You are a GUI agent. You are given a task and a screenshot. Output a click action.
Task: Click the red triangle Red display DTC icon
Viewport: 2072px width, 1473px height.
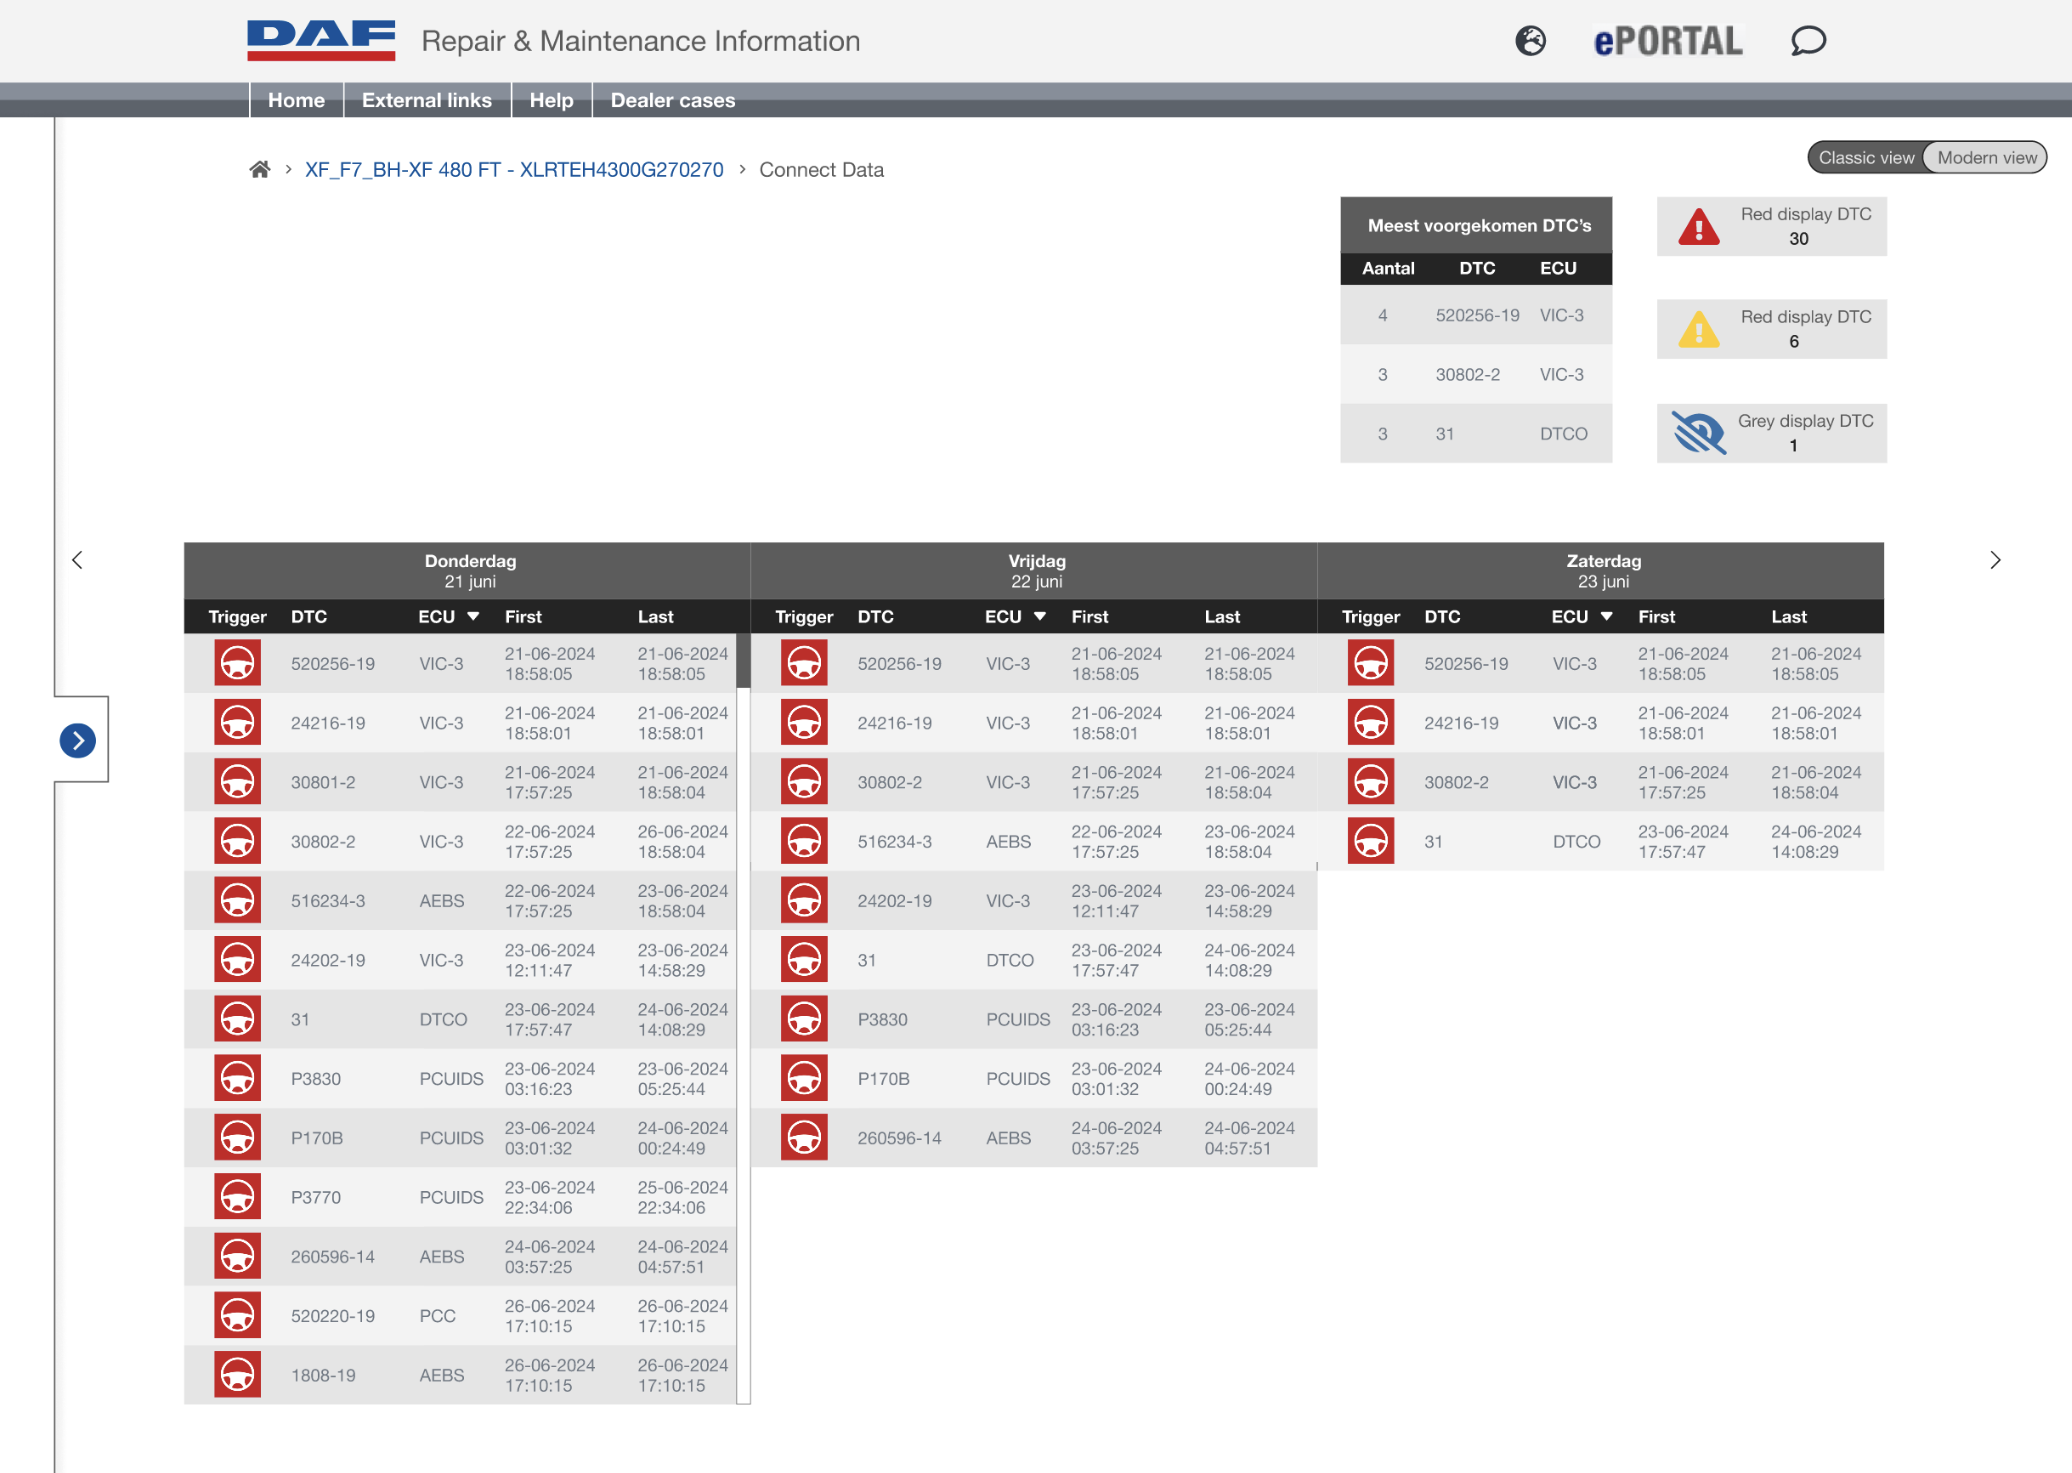click(x=1698, y=227)
